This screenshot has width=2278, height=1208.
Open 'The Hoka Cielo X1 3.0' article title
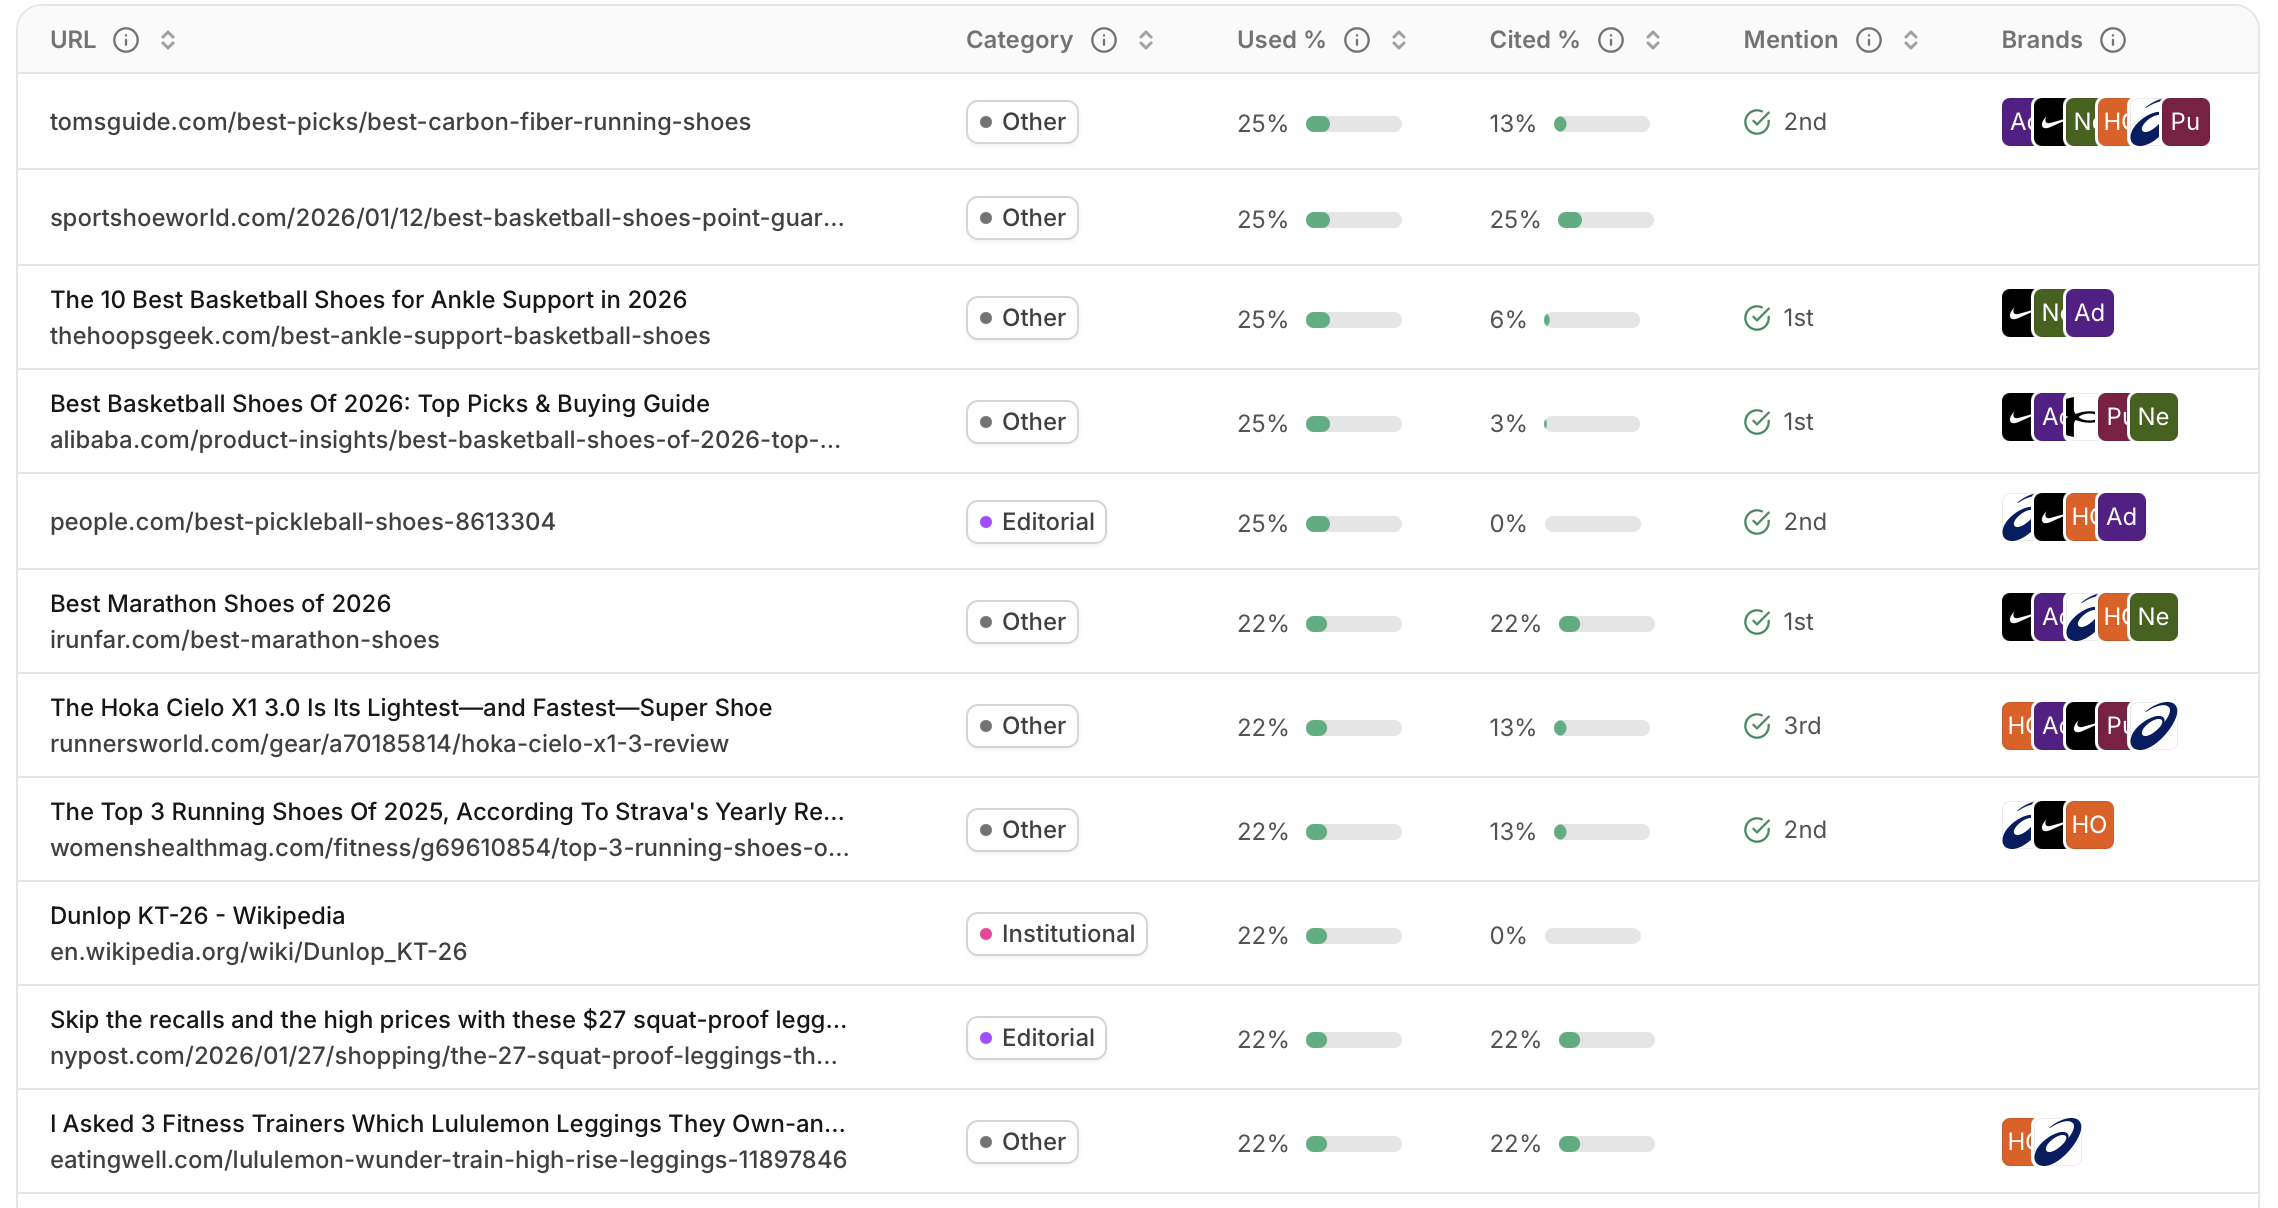pyautogui.click(x=411, y=708)
